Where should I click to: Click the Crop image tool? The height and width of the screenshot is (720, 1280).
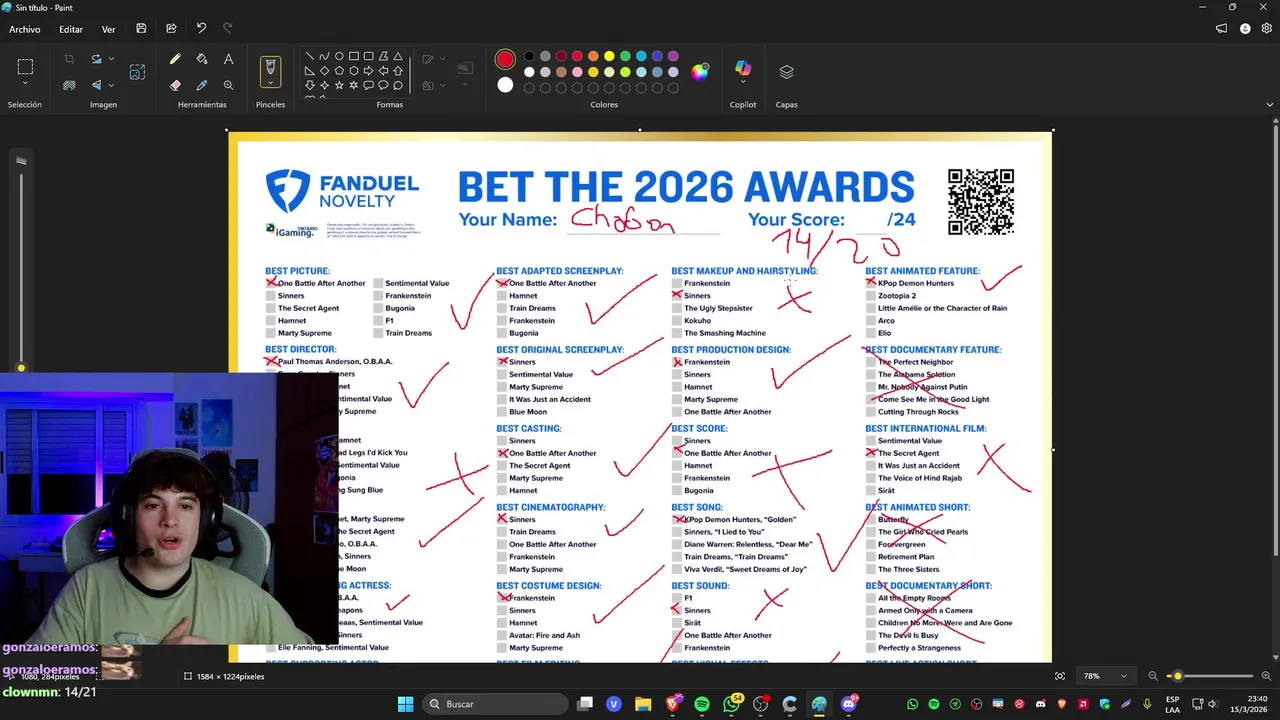69,60
